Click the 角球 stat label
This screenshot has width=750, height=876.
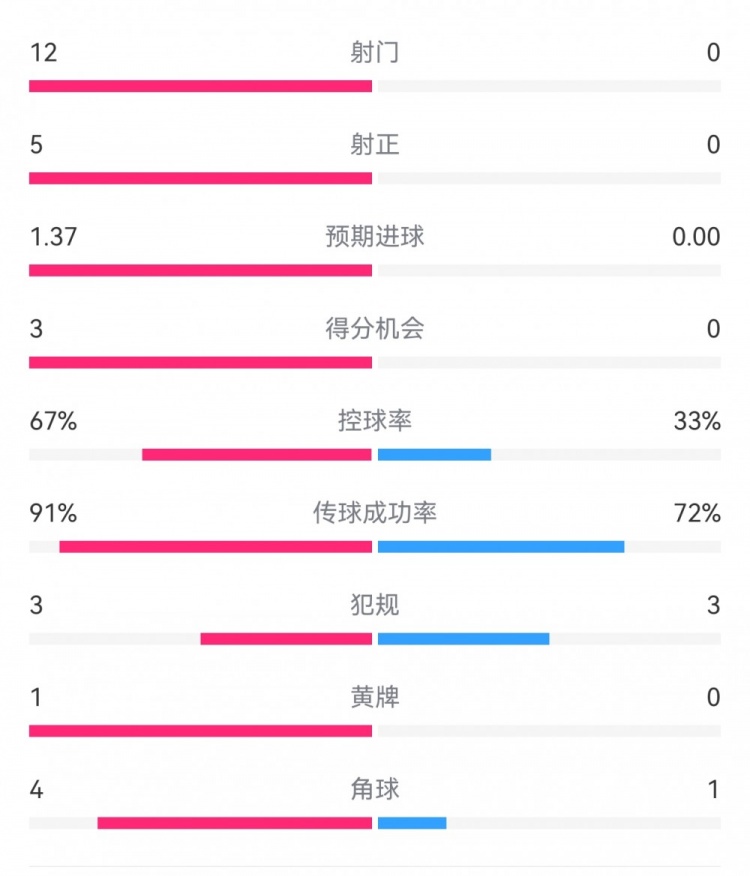(x=375, y=789)
